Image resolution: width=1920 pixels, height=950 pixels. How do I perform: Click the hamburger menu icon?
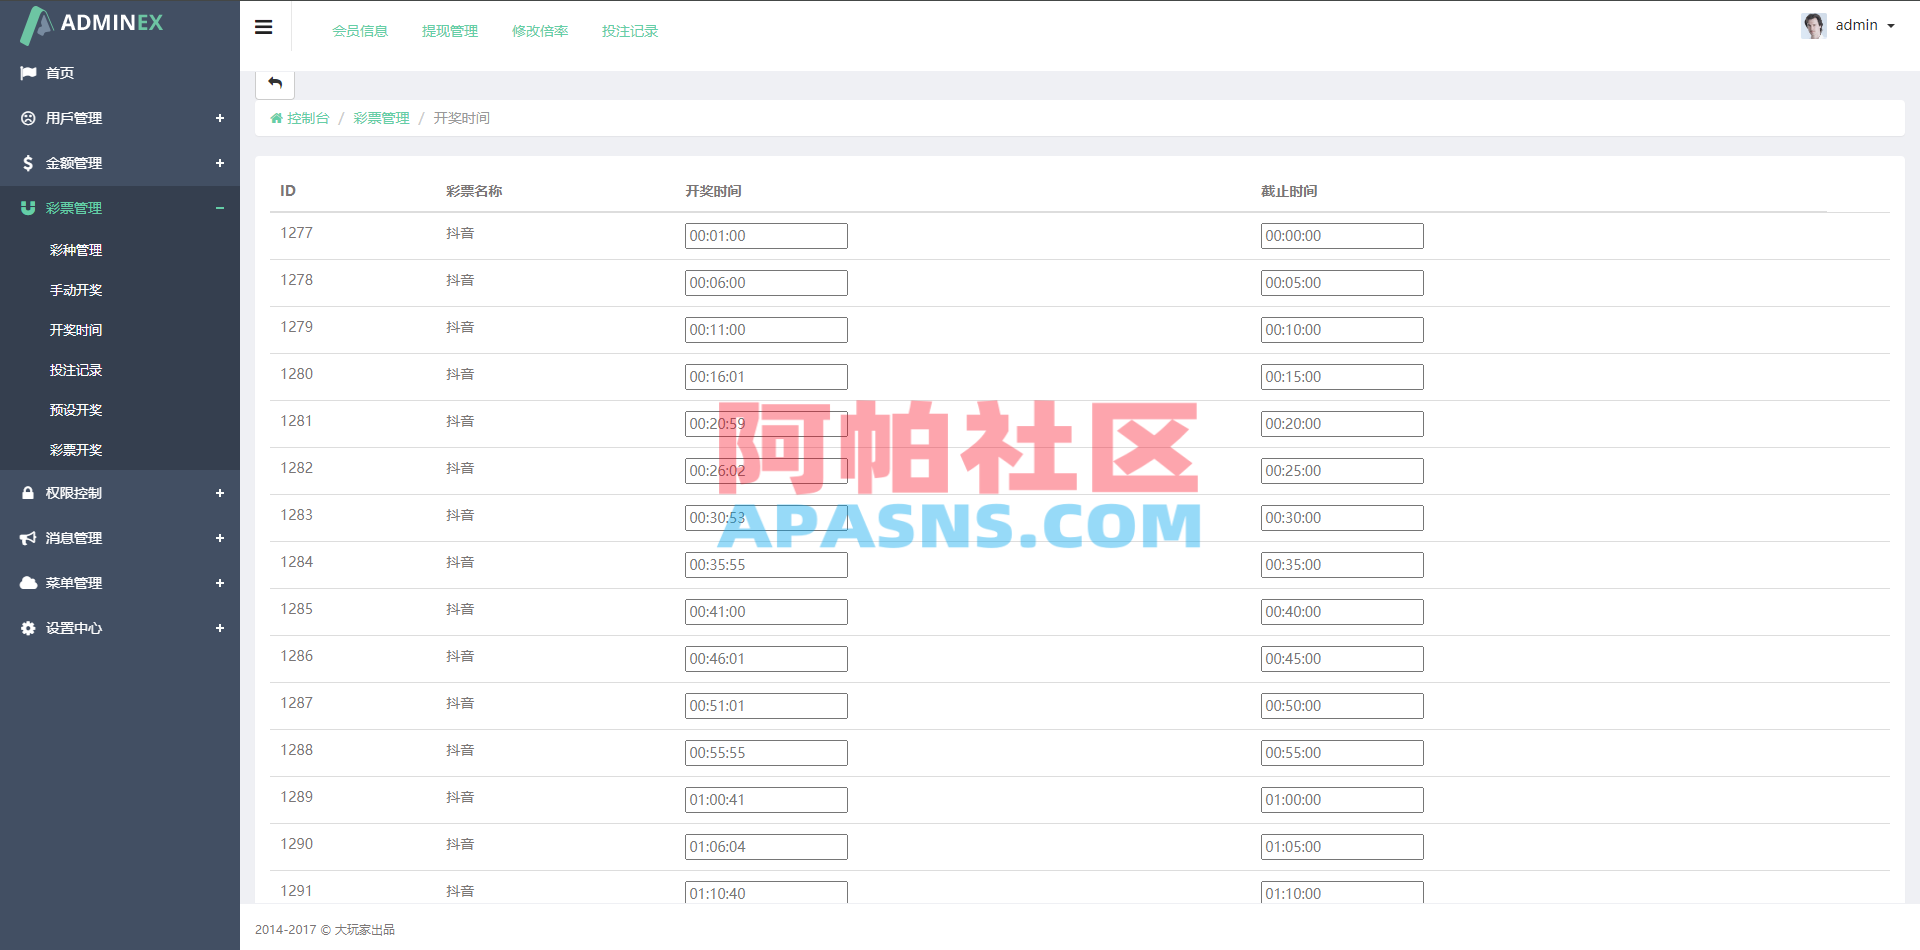pos(263,27)
